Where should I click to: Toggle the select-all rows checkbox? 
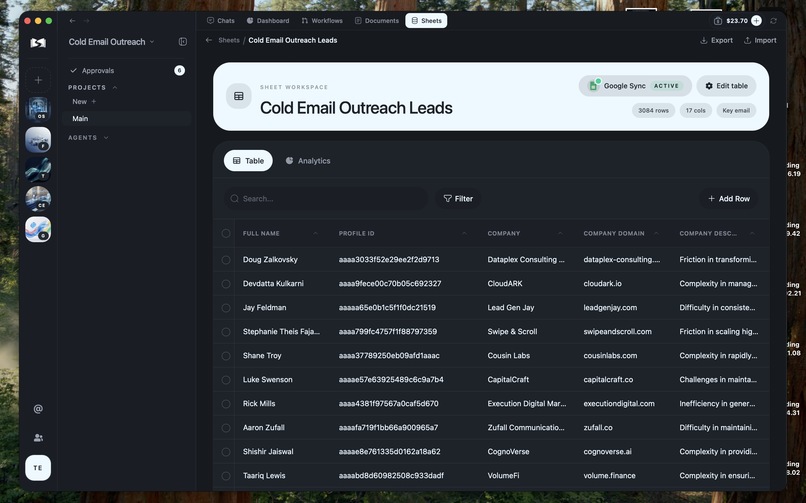tap(226, 233)
